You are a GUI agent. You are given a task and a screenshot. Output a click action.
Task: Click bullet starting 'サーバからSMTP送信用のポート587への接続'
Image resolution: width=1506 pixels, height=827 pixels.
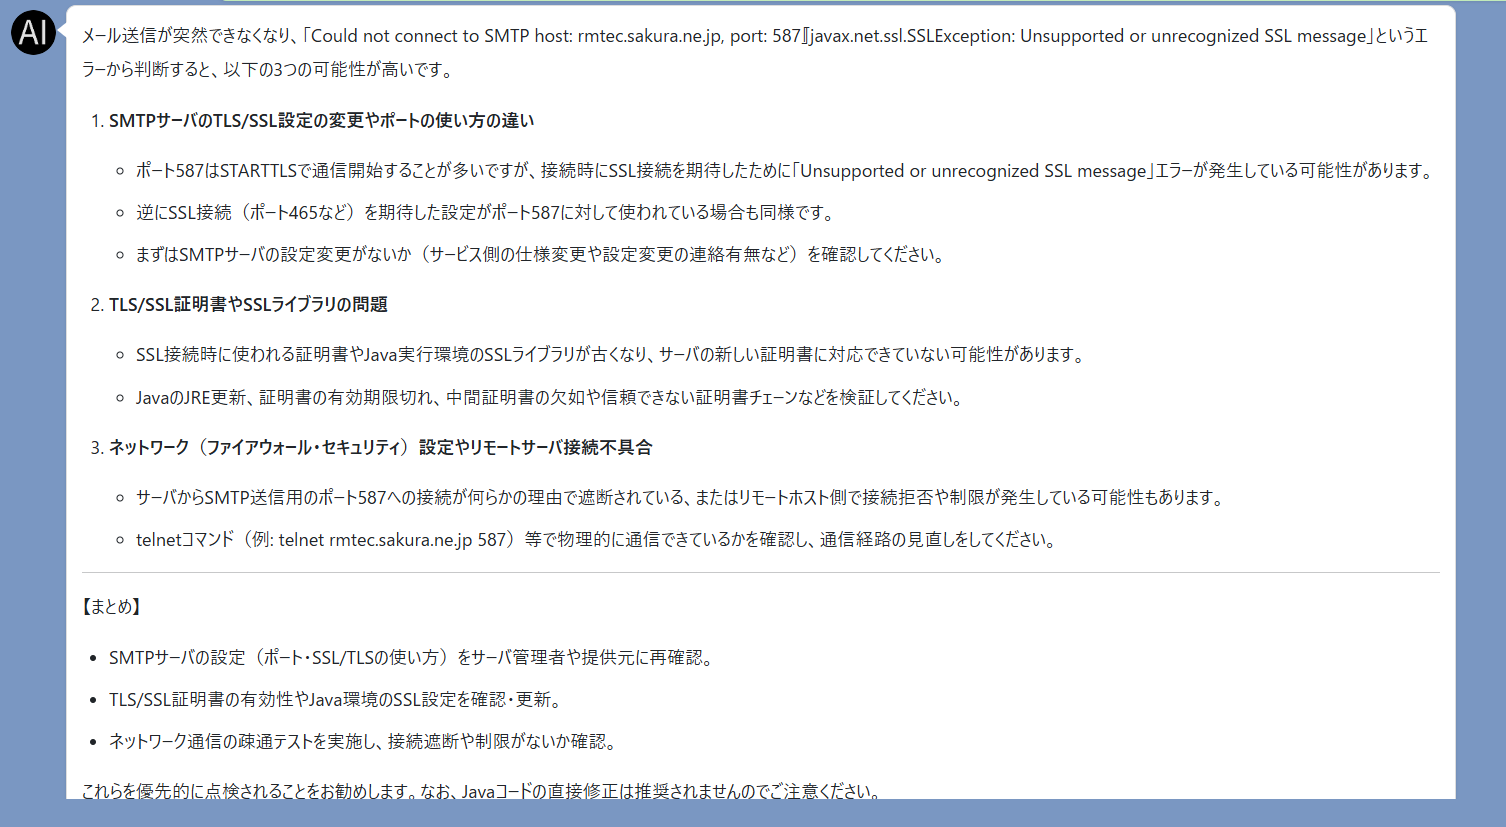click(682, 498)
